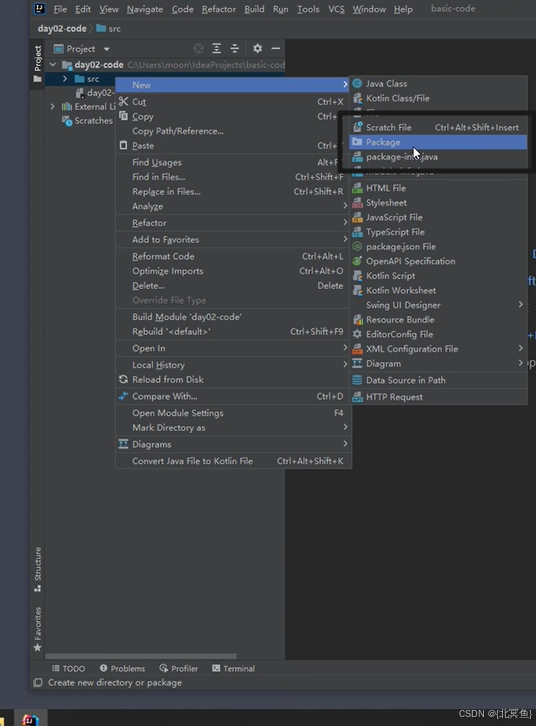The height and width of the screenshot is (726, 536).
Task: Click day02-code breadcrumb in navigation bar
Action: [x=62, y=29]
